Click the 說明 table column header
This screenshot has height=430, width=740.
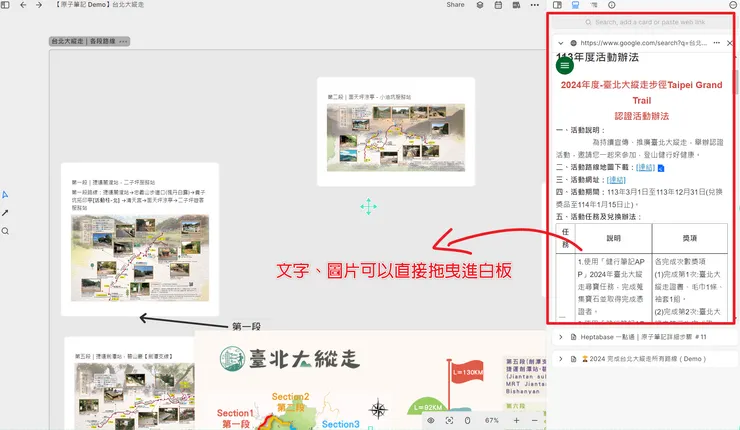[x=614, y=238]
